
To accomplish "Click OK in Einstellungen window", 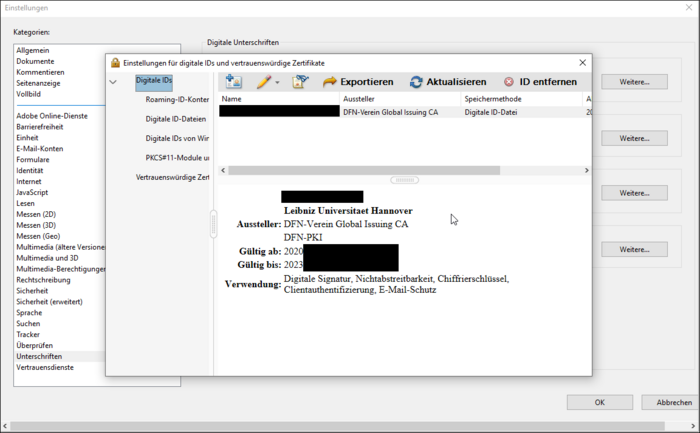I will 600,402.
